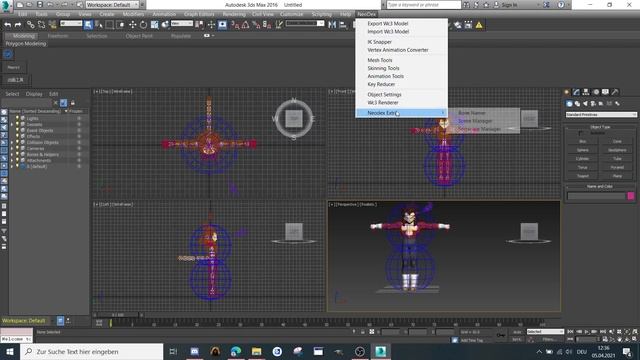Expand the Geosets layer tree
640x360 pixels.
click(12, 124)
